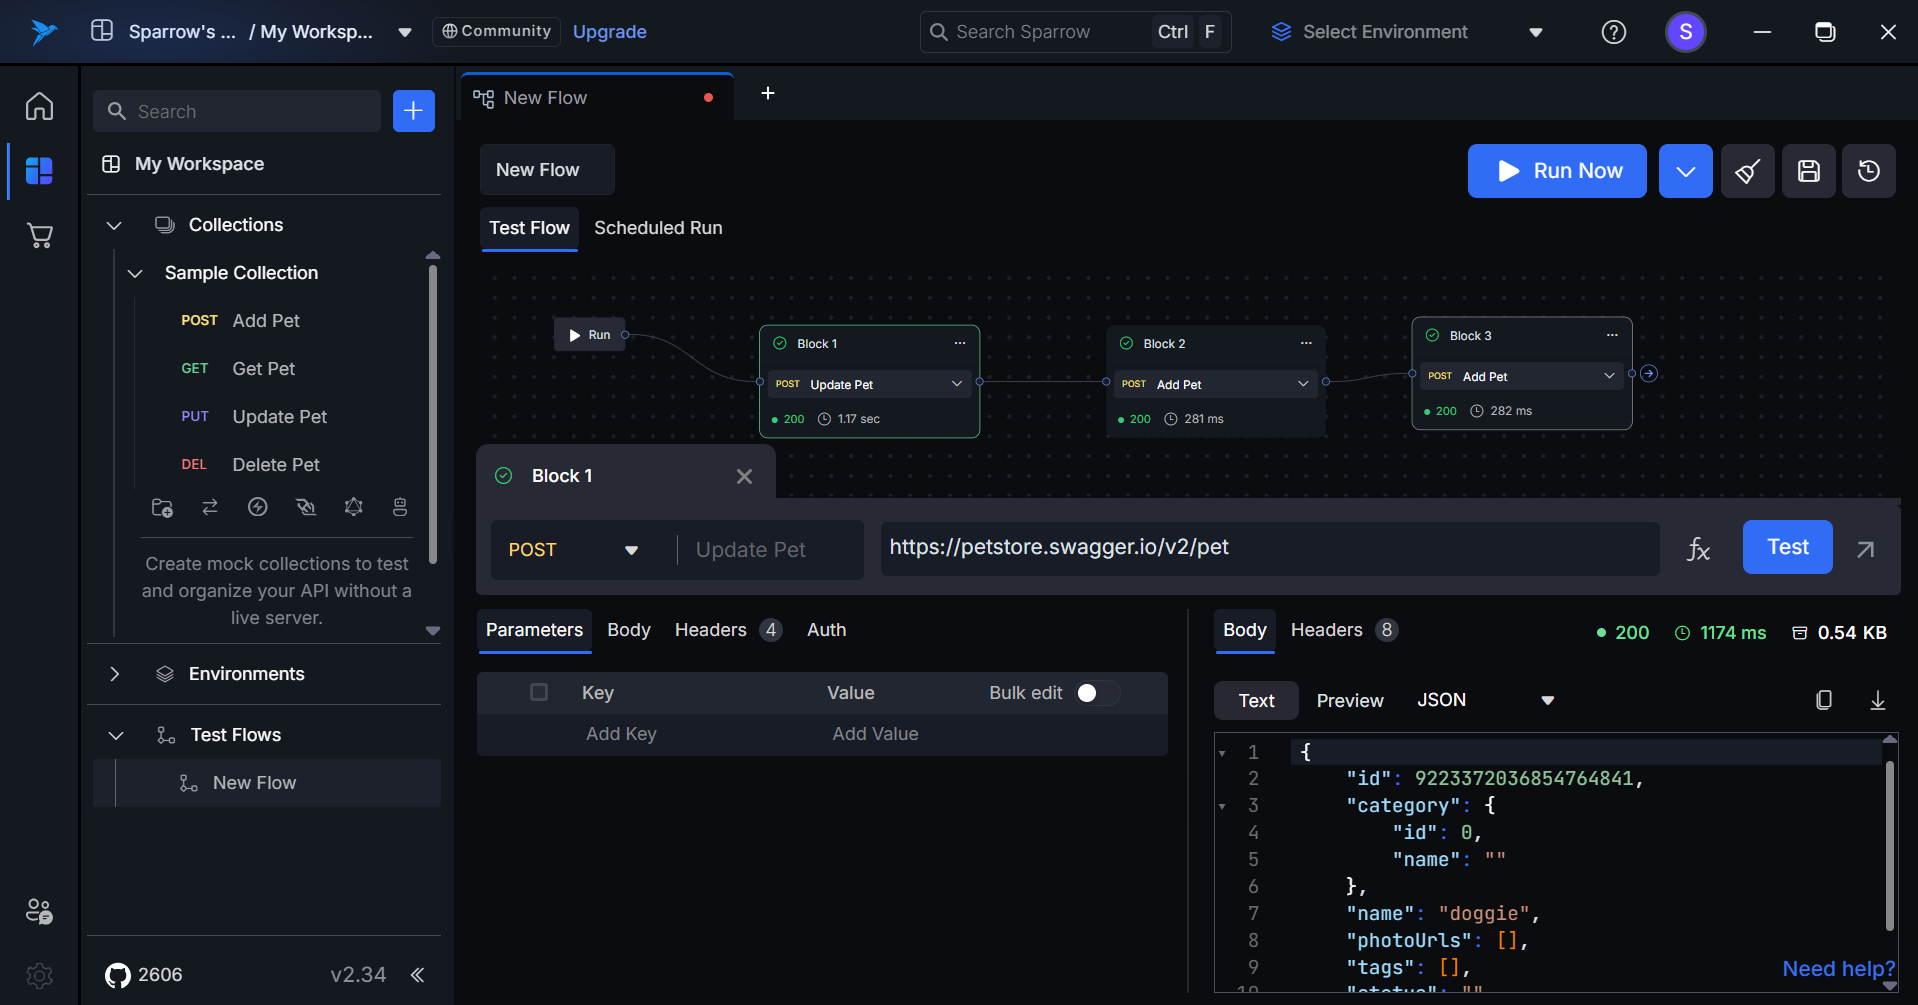The height and width of the screenshot is (1005, 1918).
Task: Collapse the sidebar with double chevron
Action: (x=418, y=975)
